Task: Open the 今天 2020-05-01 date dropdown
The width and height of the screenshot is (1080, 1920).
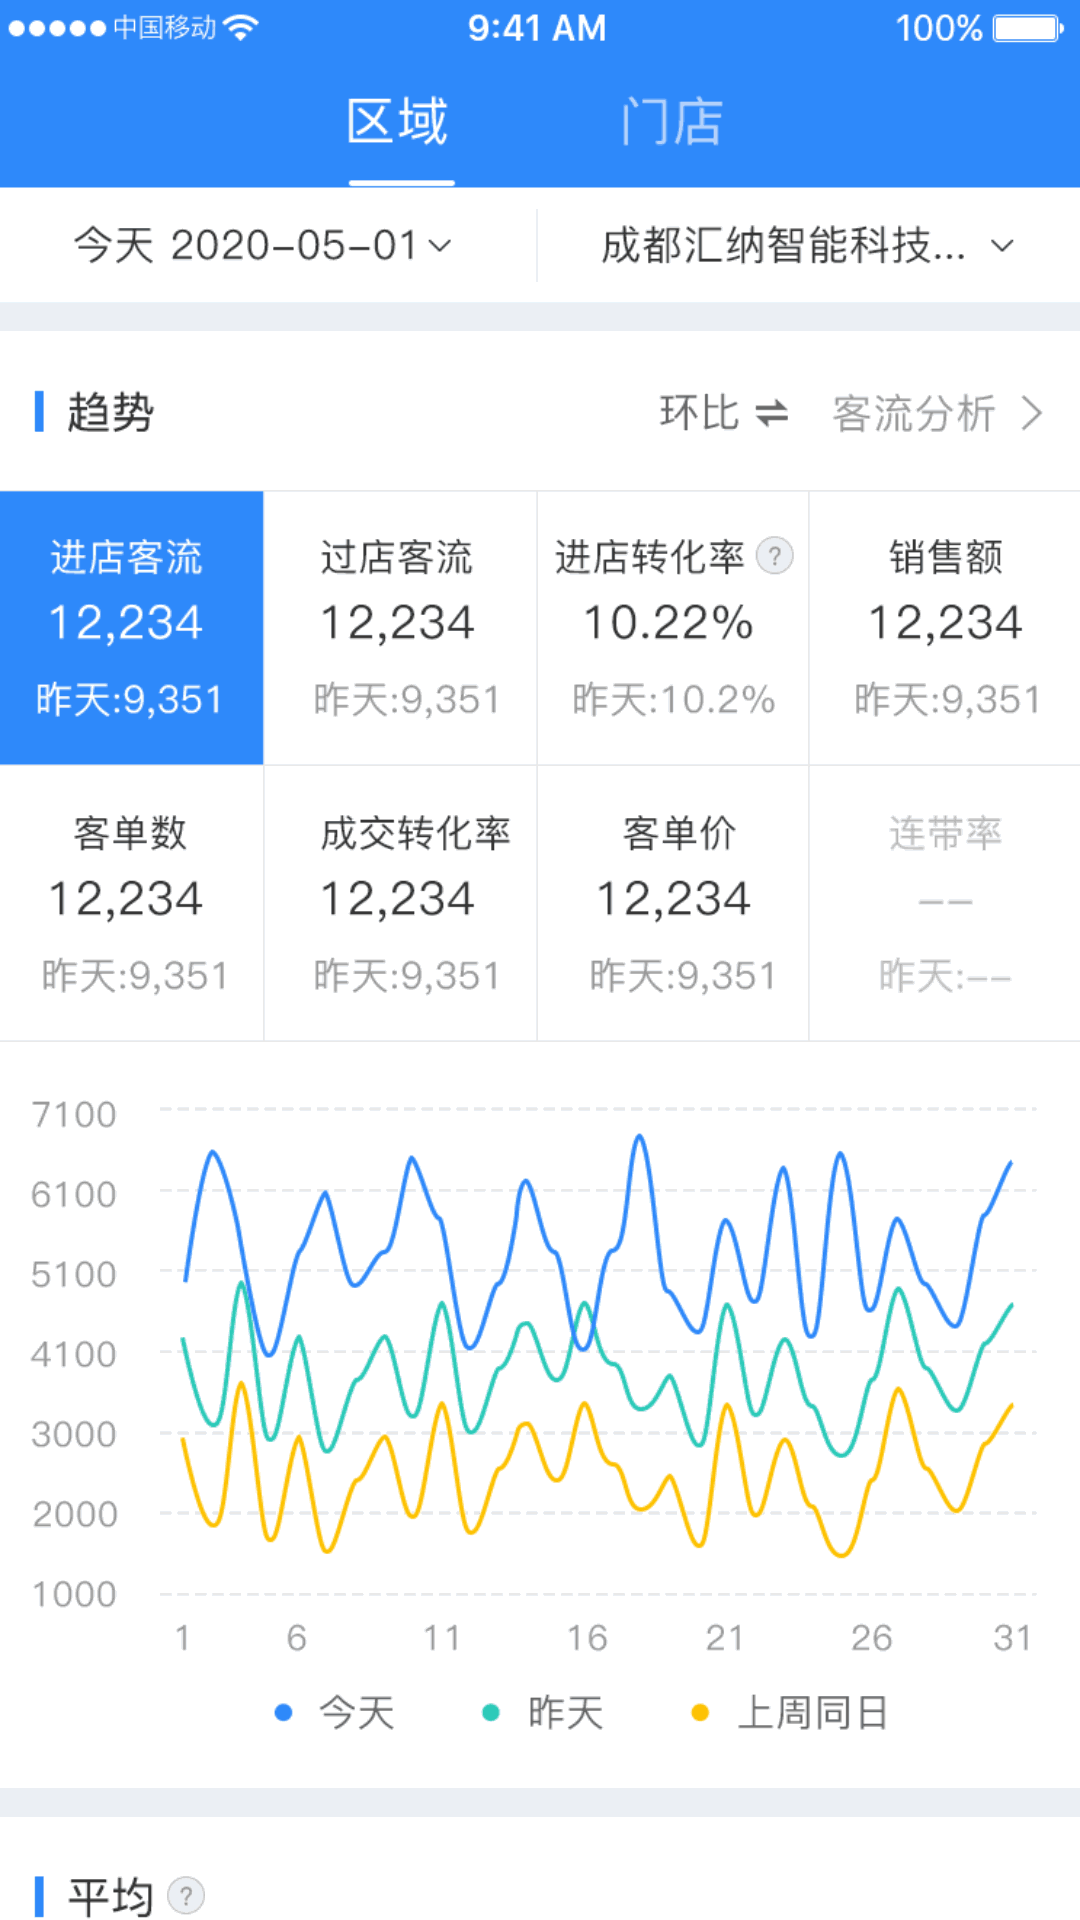Action: point(262,245)
